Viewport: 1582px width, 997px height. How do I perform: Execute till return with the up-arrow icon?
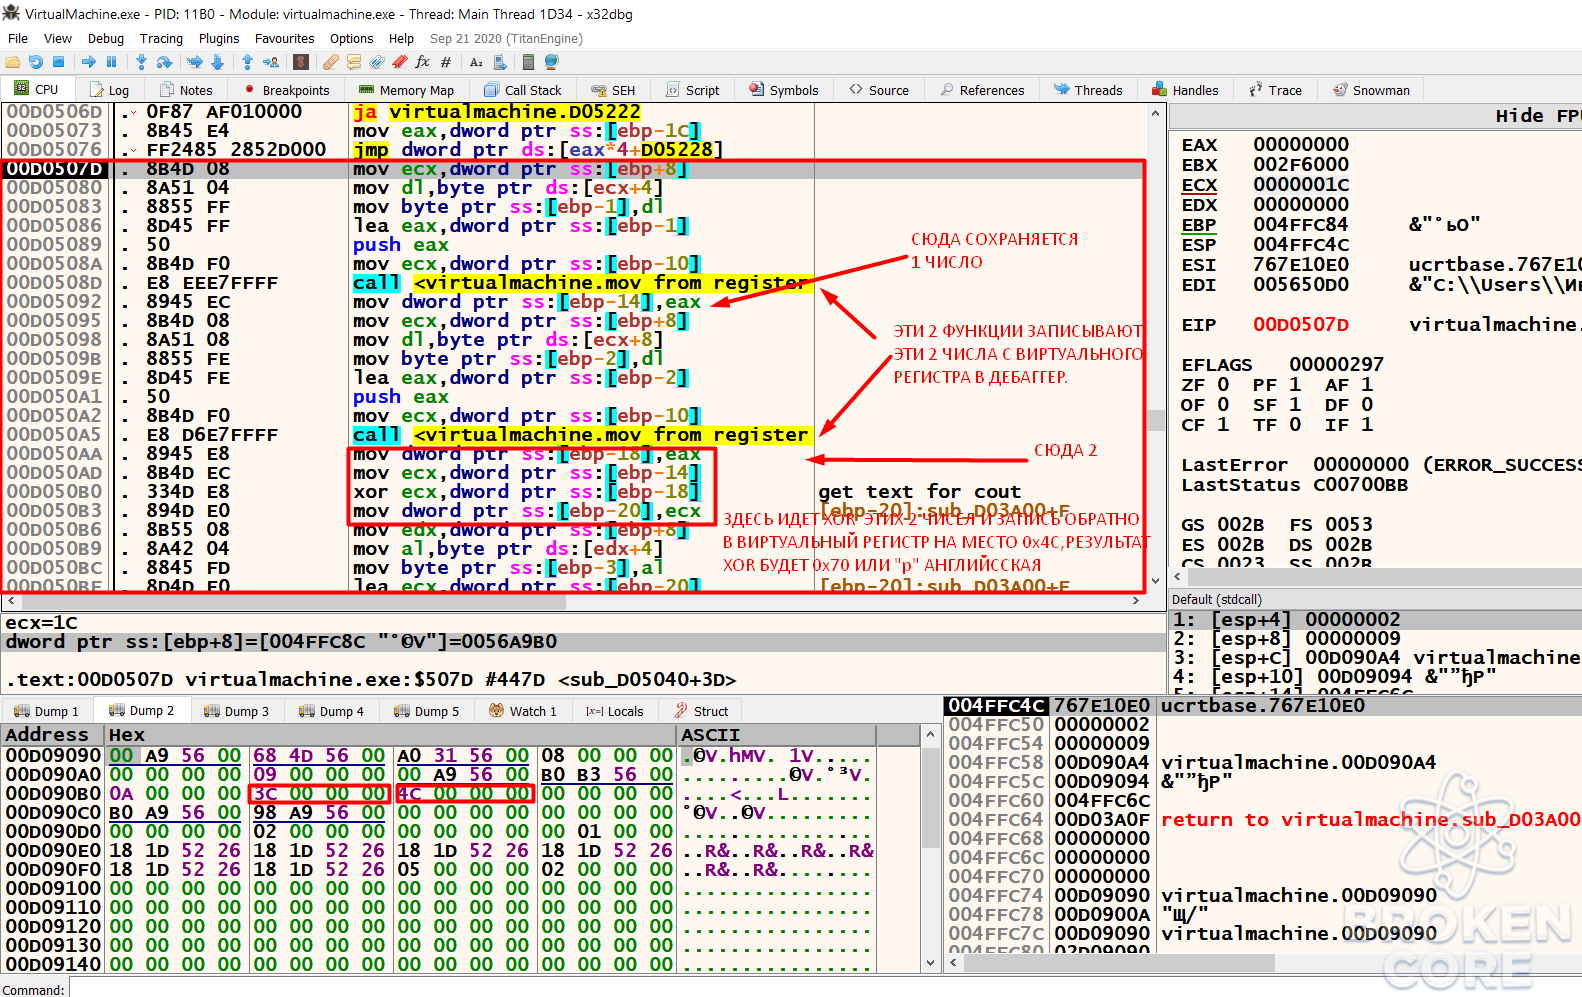(247, 62)
